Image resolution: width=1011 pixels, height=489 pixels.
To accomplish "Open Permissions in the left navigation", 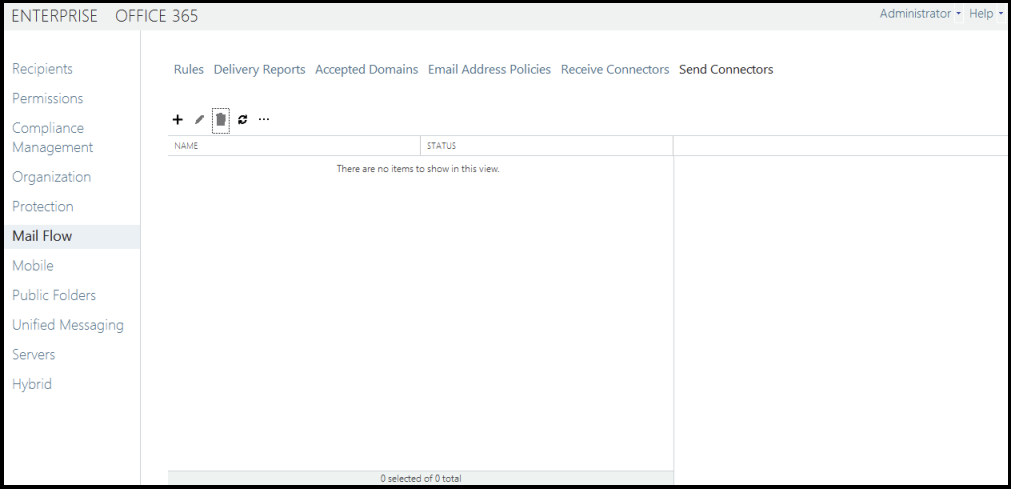I will 48,99.
